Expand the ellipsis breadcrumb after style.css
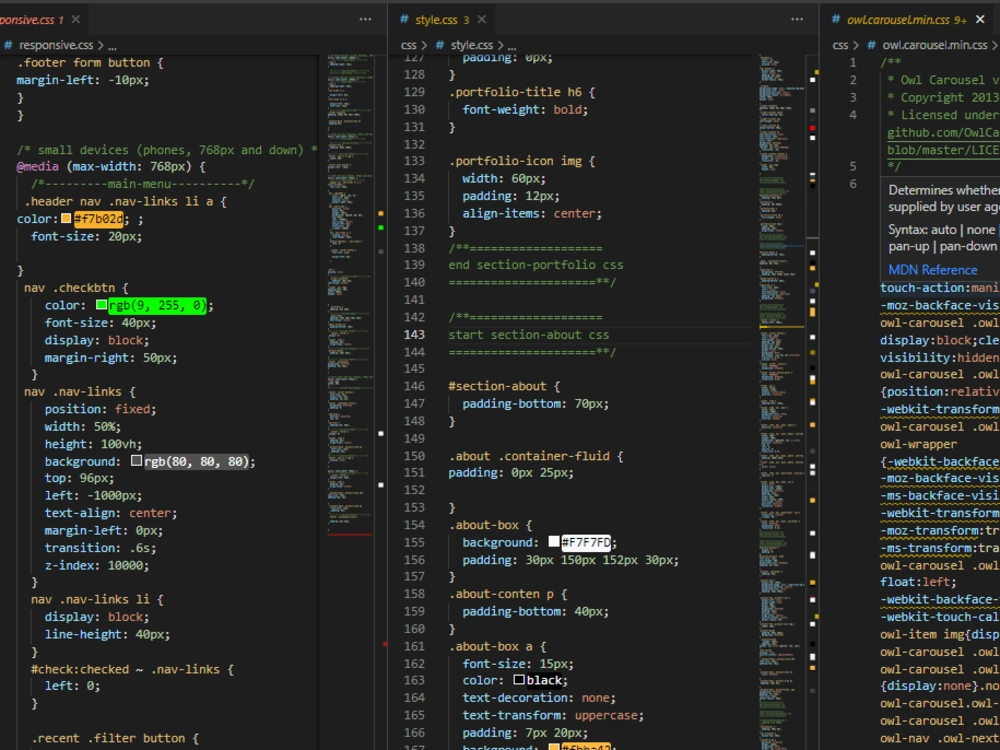The height and width of the screenshot is (750, 1000). pyautogui.click(x=512, y=46)
